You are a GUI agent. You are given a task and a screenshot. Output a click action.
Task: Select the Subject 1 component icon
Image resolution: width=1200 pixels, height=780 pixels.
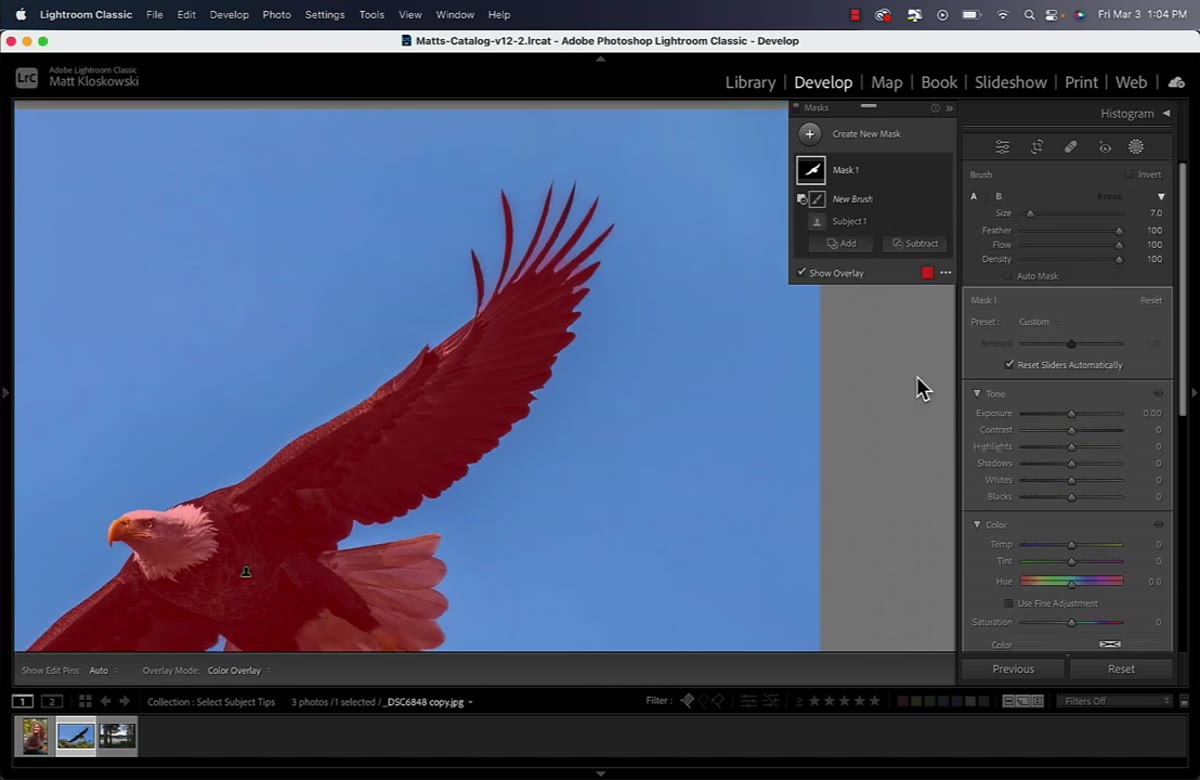[817, 222]
